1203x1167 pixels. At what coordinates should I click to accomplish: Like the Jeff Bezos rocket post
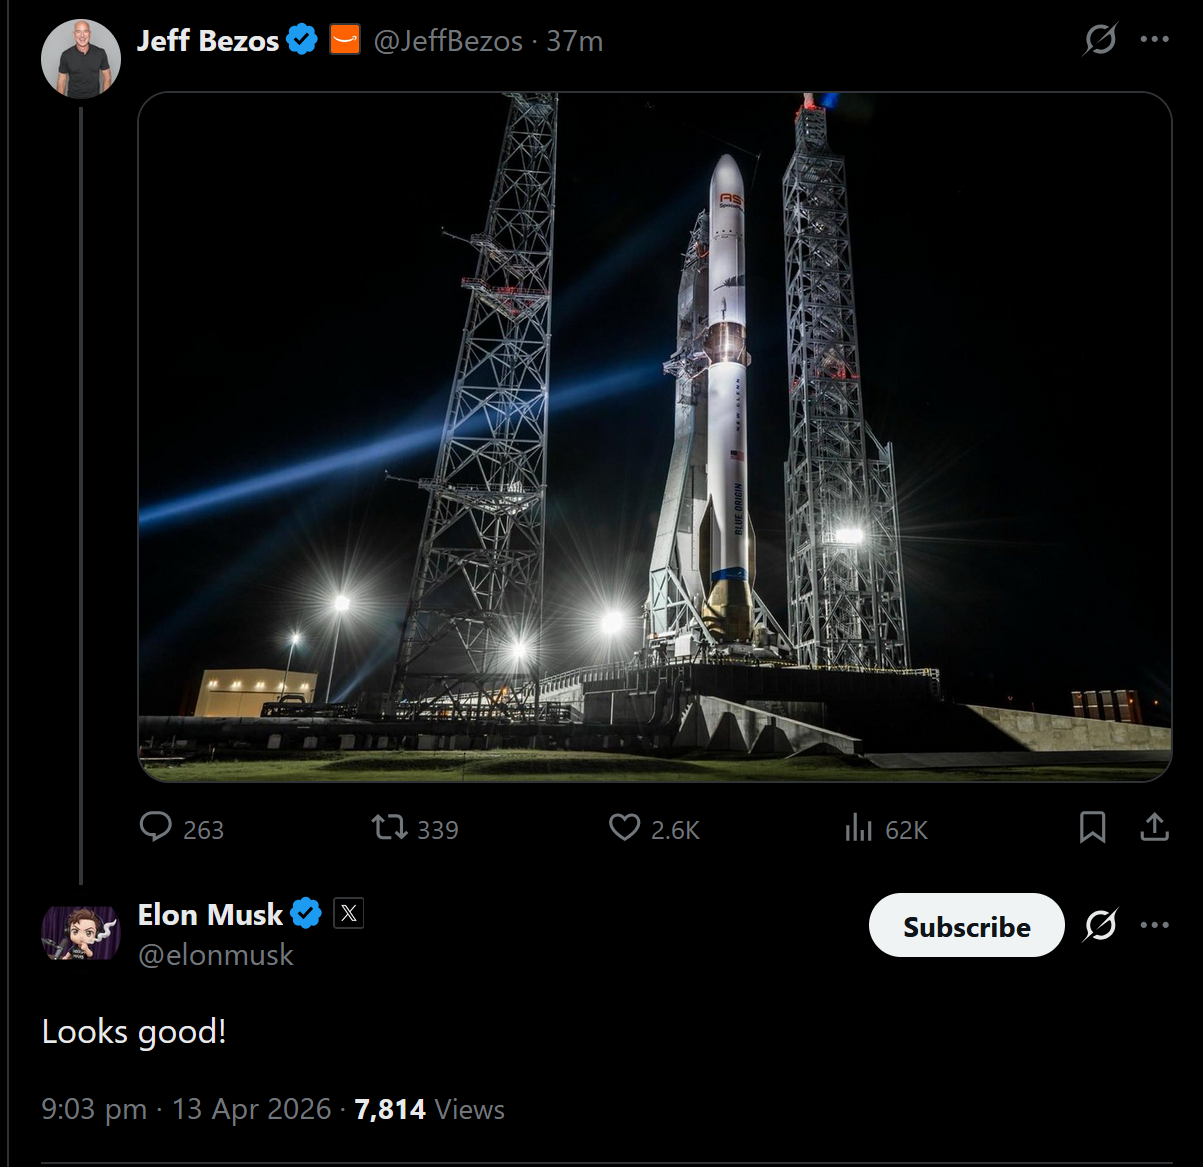(x=625, y=827)
